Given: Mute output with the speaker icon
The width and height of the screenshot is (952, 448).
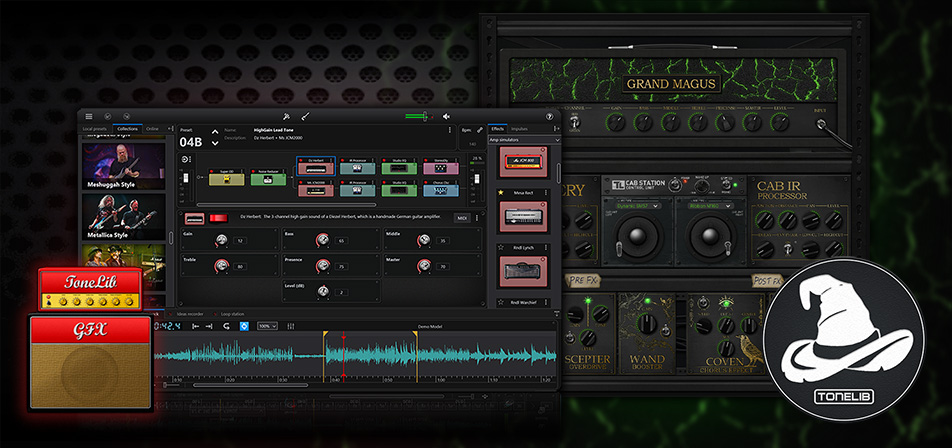Looking at the screenshot, I should (446, 117).
